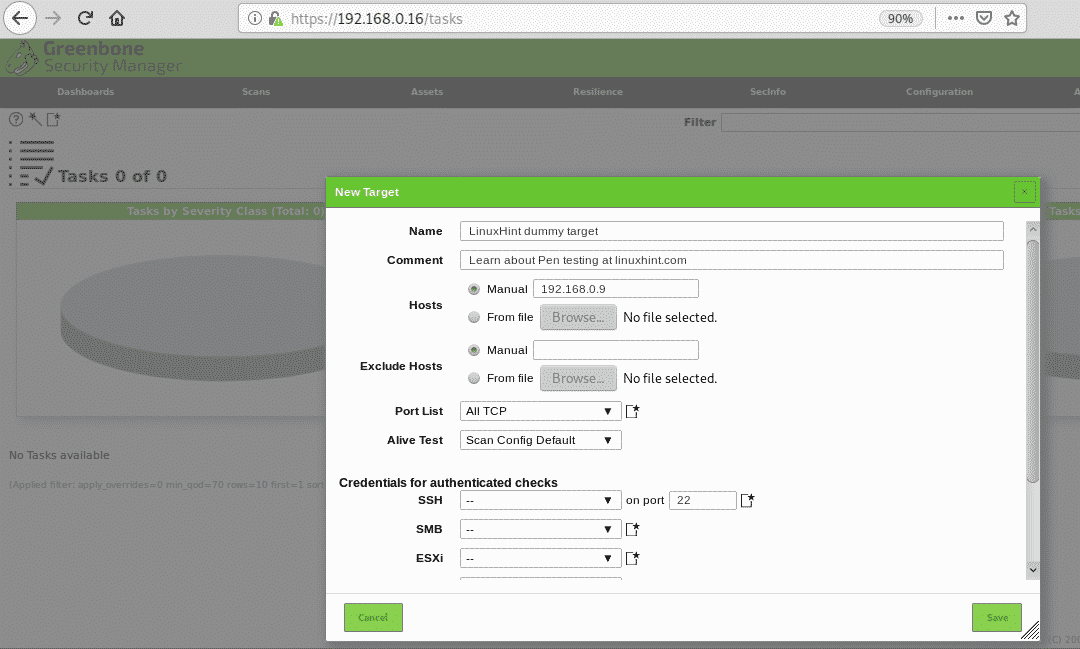Open the help question mark icon
Image resolution: width=1080 pixels, height=649 pixels.
[15, 119]
